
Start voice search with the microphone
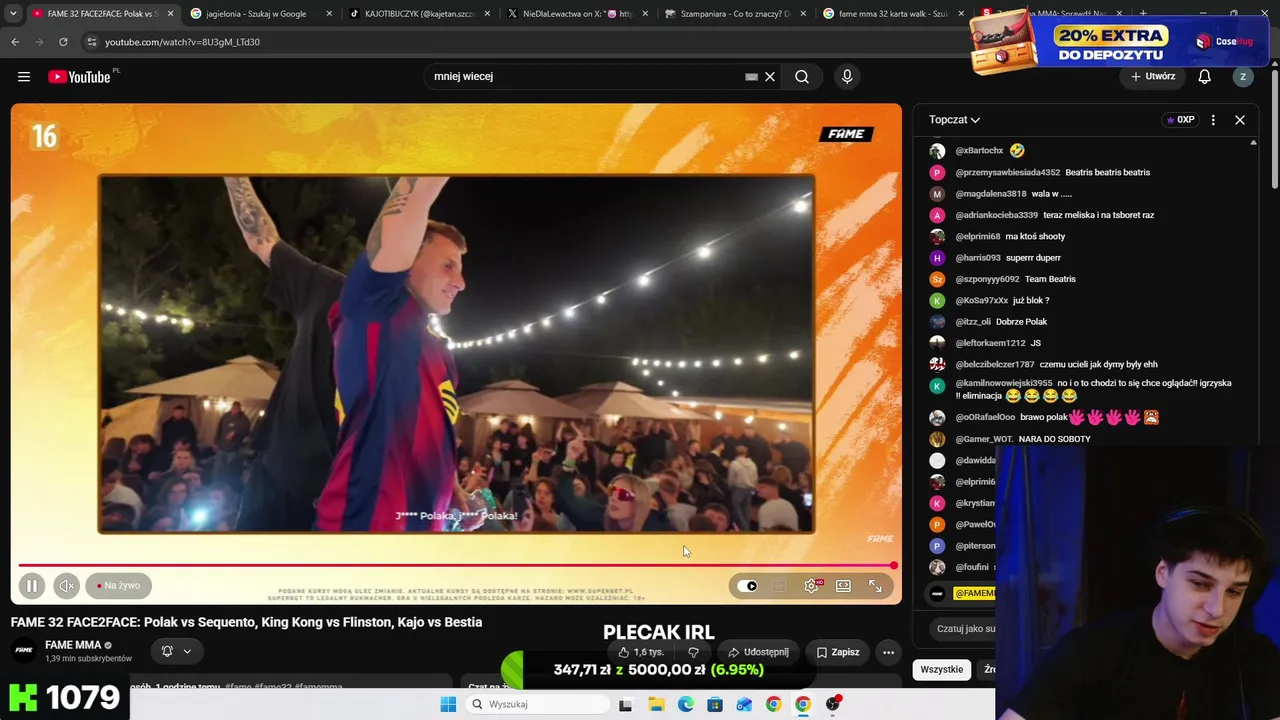847,77
